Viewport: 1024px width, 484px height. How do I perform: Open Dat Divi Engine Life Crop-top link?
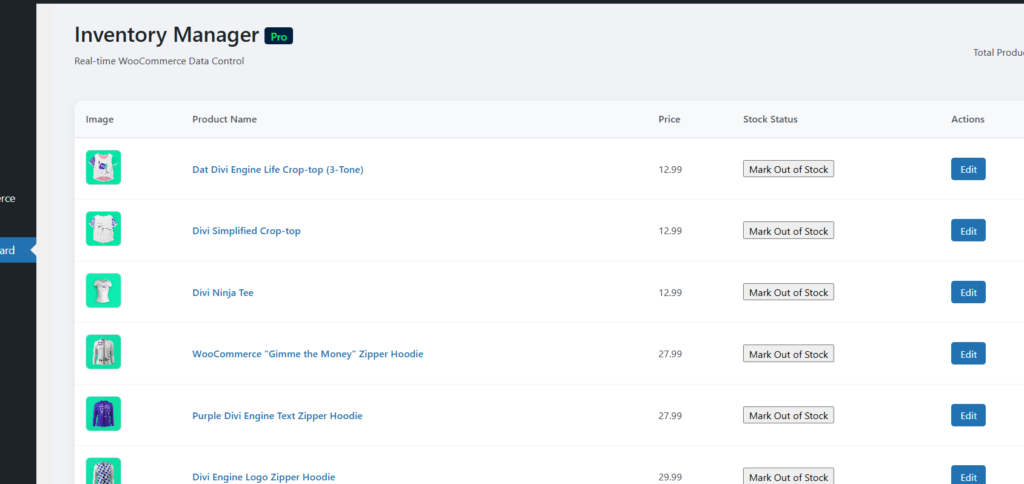(277, 169)
